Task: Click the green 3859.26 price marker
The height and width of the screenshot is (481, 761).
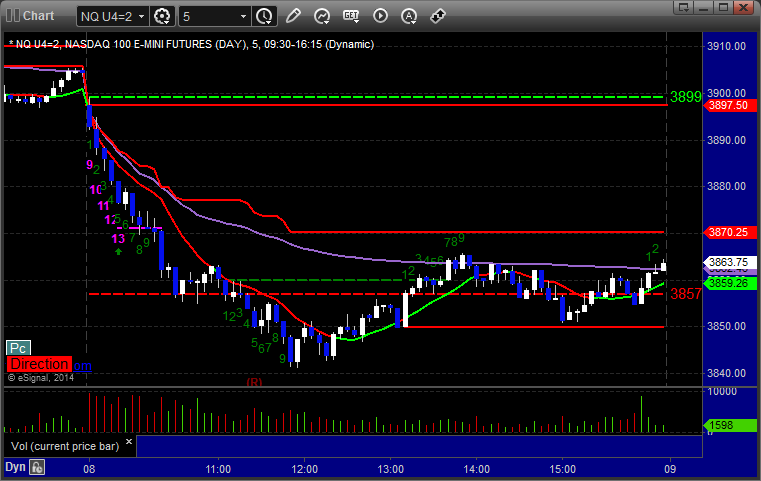Action: [x=729, y=283]
